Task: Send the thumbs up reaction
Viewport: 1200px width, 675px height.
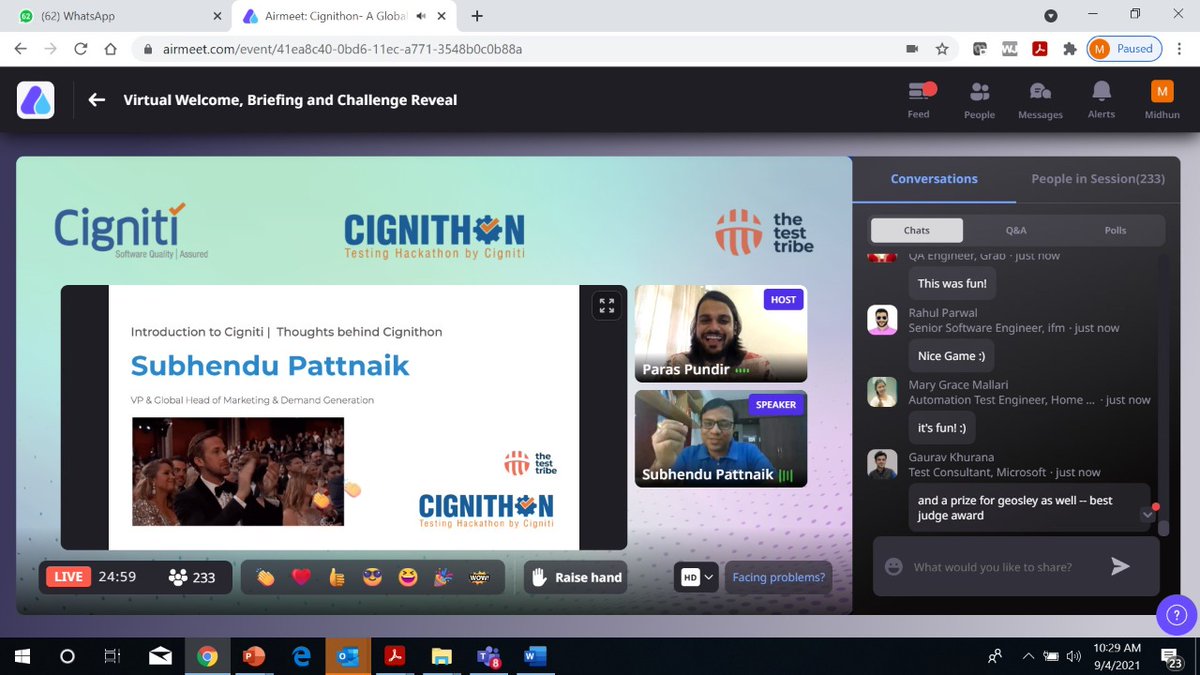Action: [337, 577]
